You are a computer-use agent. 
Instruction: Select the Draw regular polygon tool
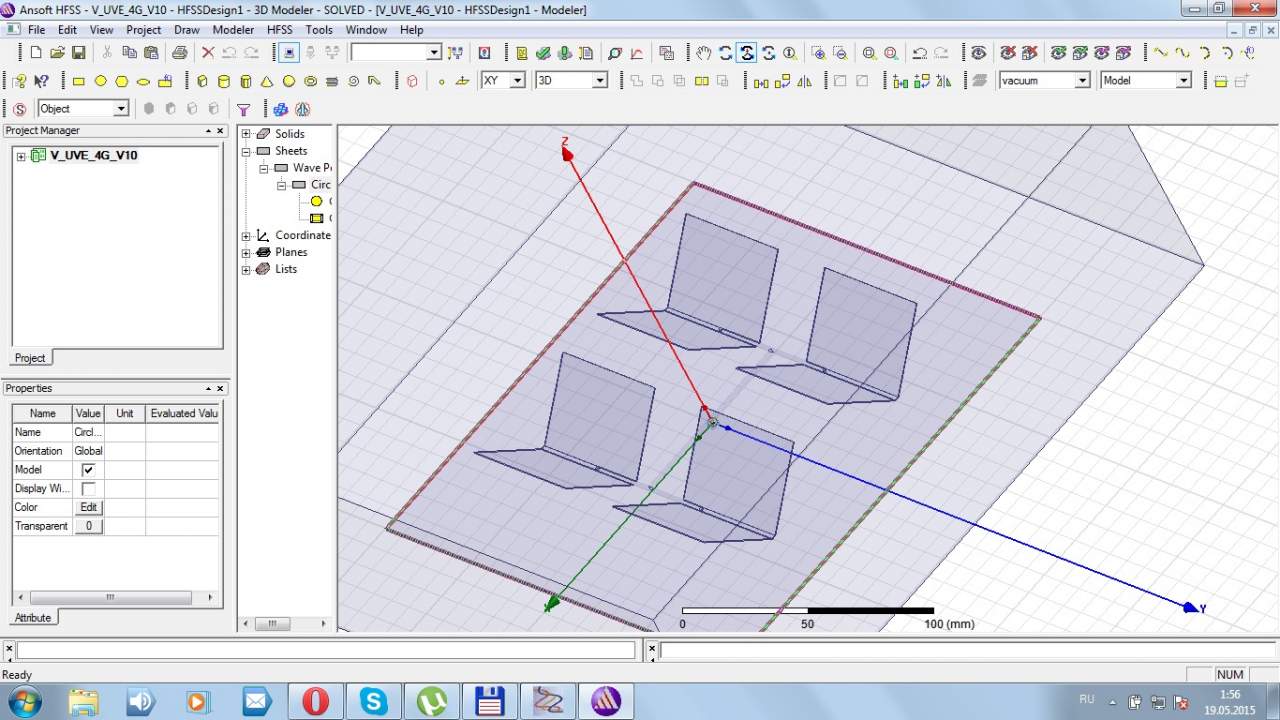pyautogui.click(x=122, y=81)
